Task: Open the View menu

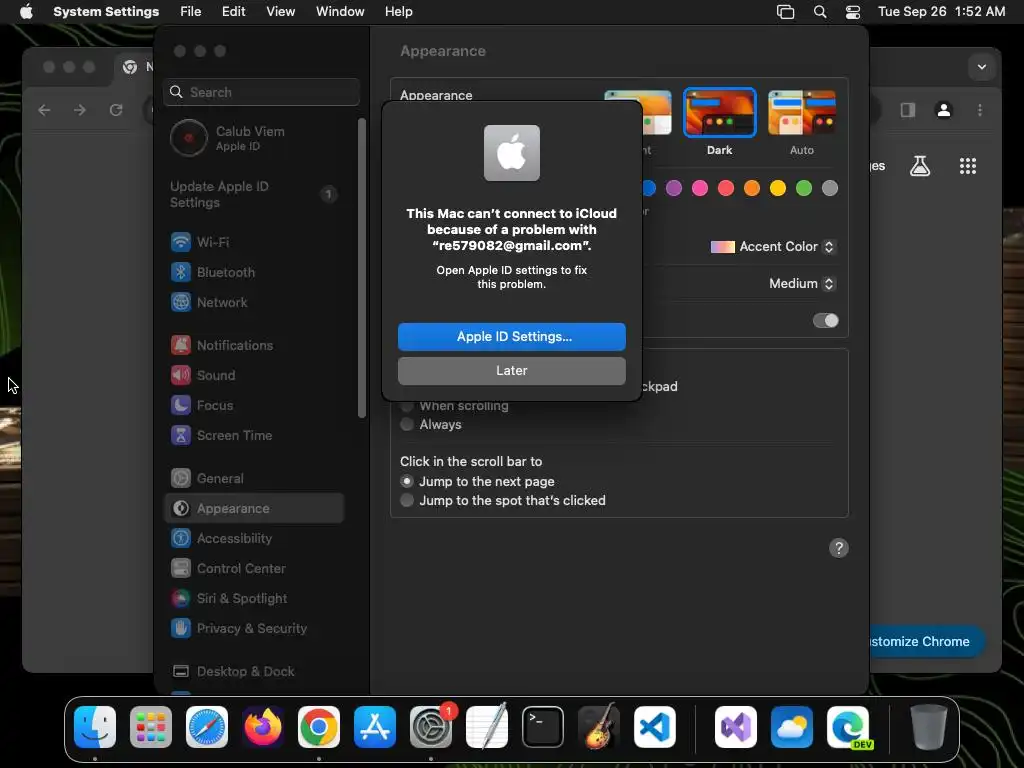Action: [280, 12]
